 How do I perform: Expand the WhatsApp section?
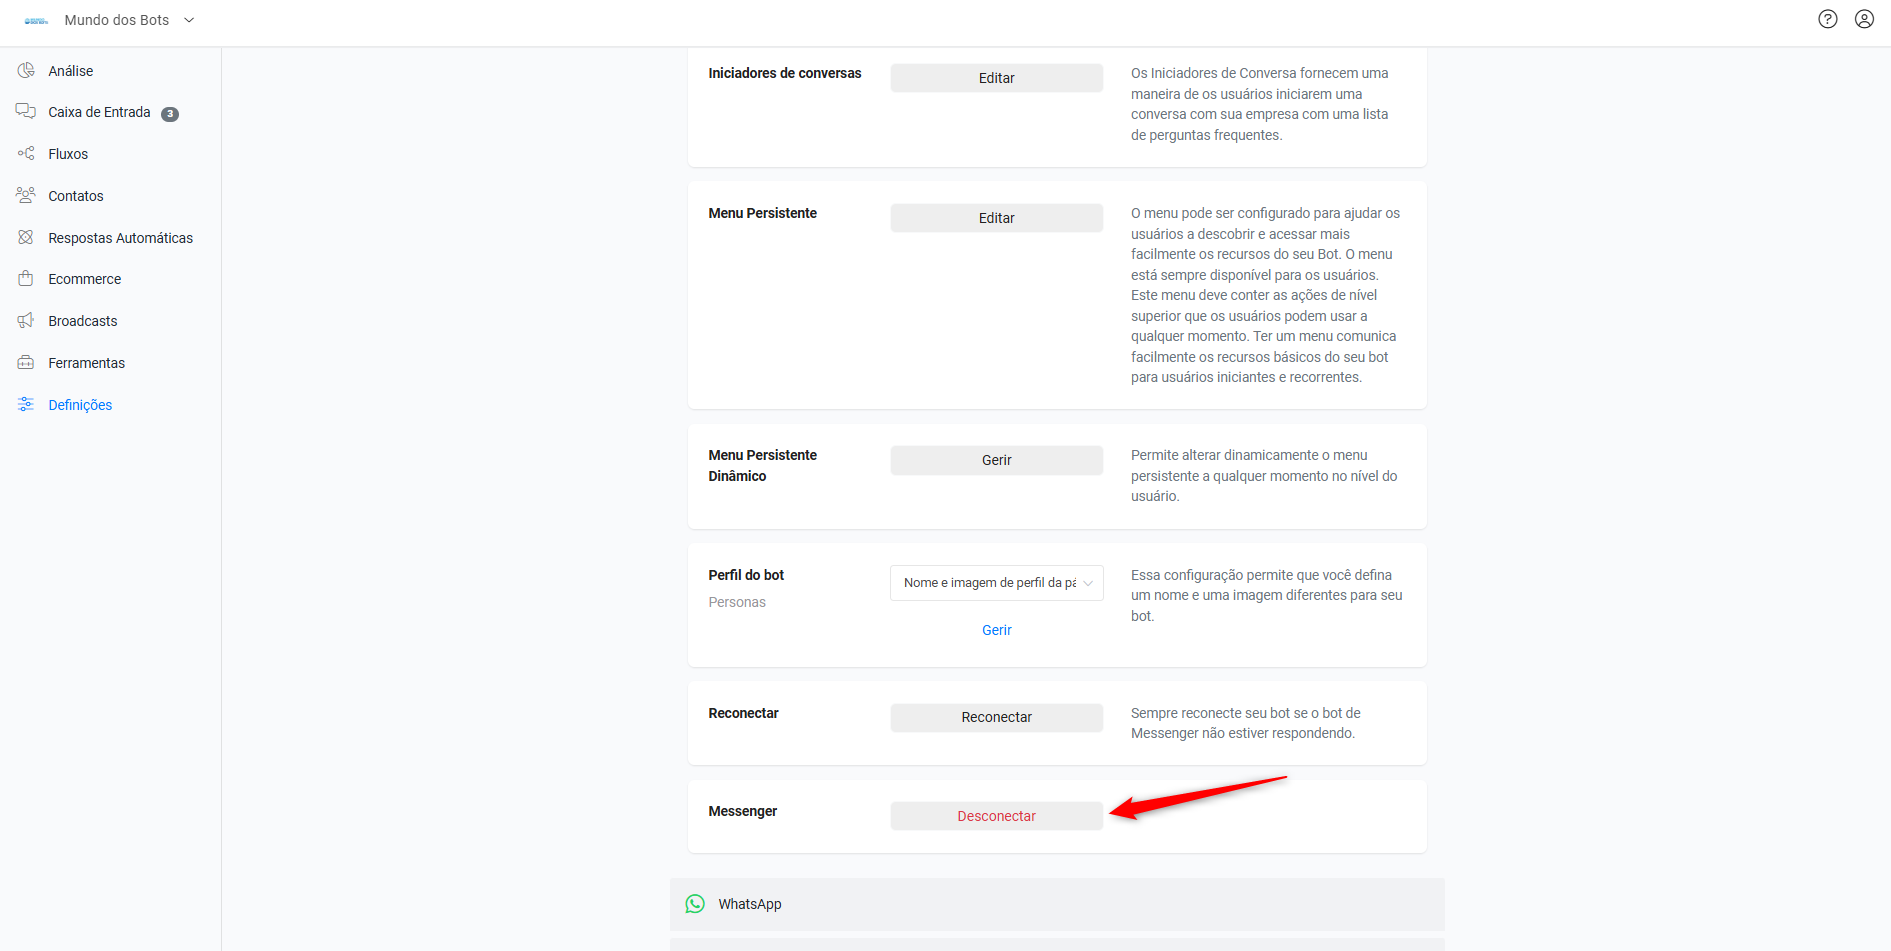pos(1057,904)
